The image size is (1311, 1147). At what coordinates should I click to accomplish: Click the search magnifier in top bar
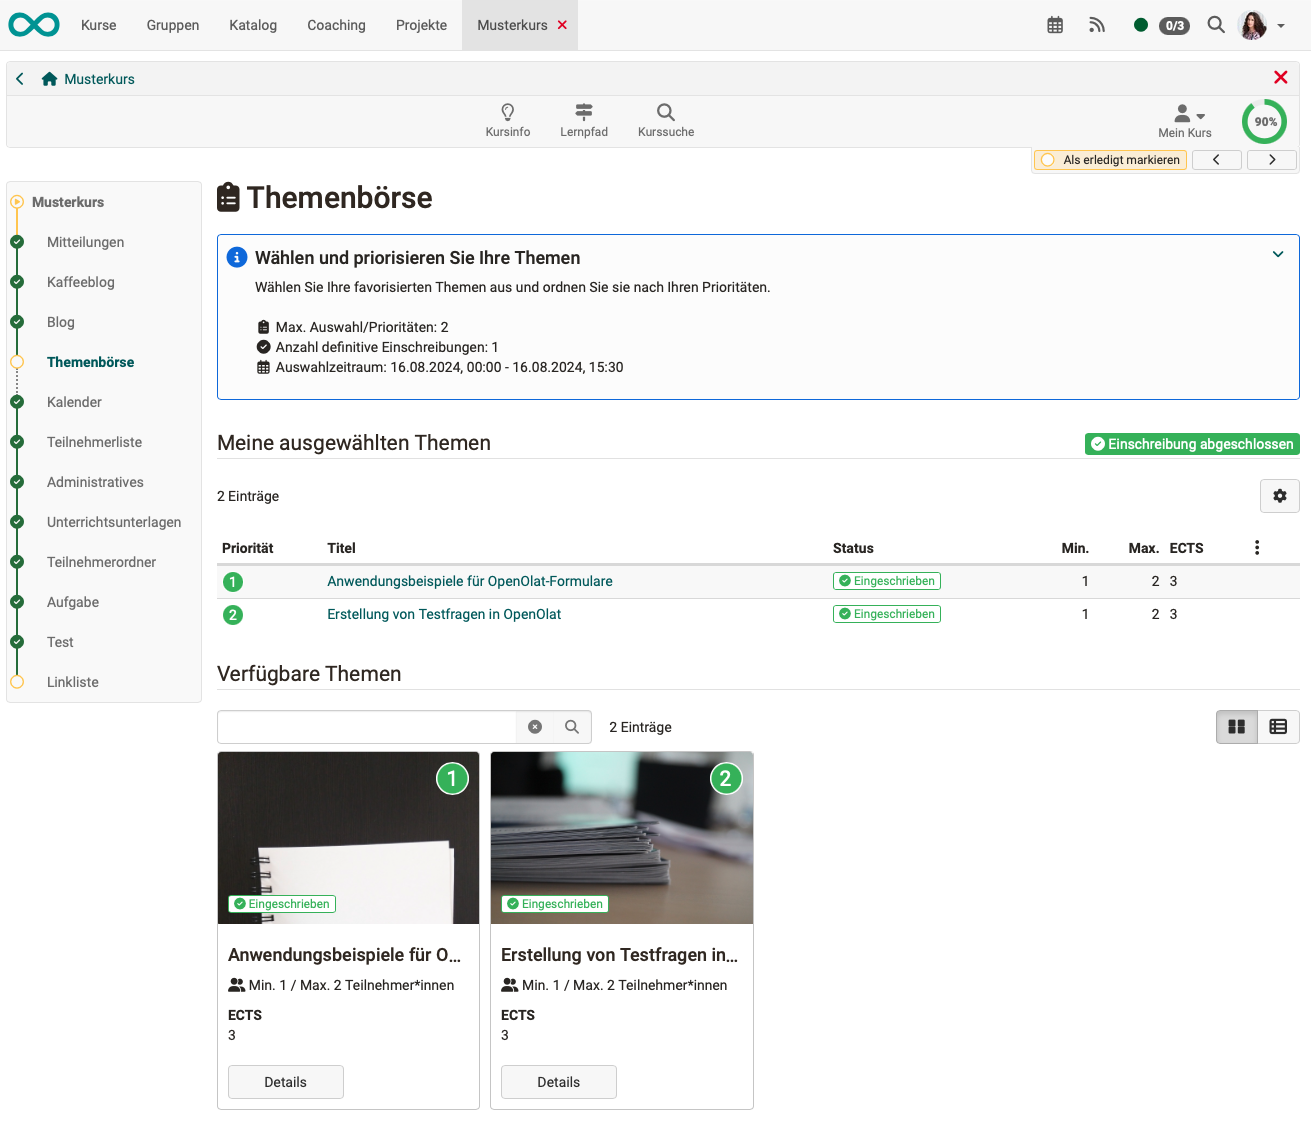[x=1216, y=25]
